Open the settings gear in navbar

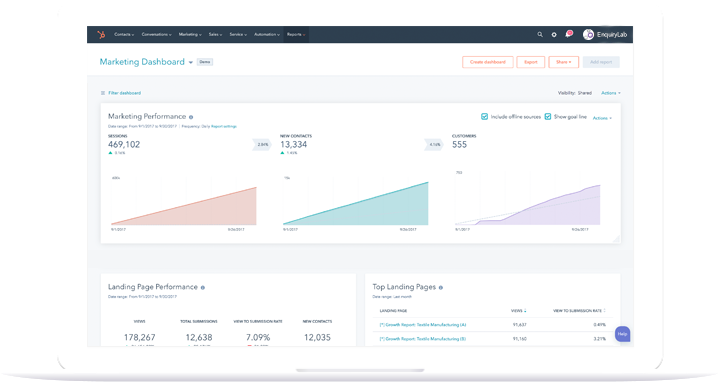(554, 34)
